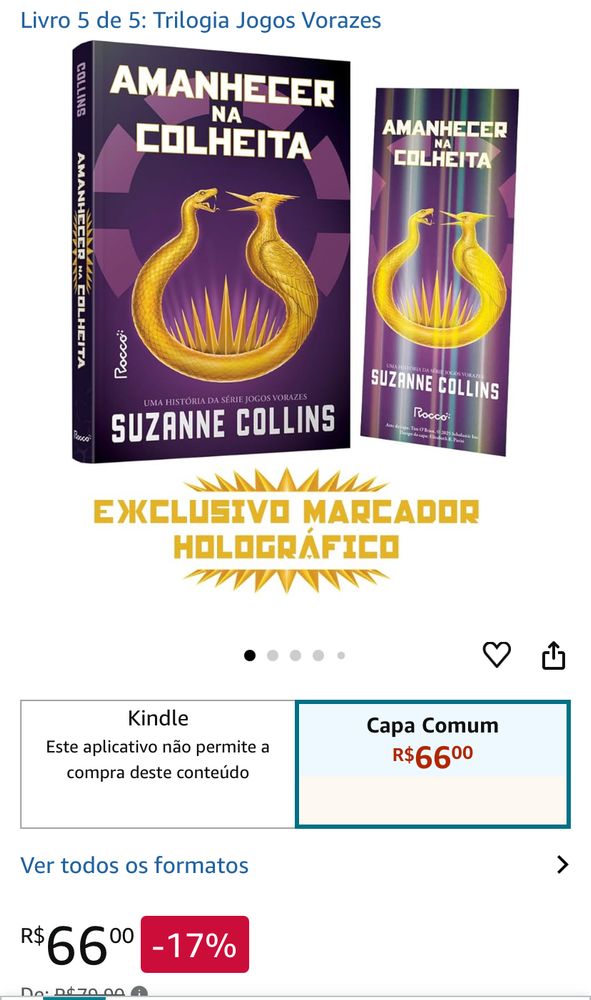Tap the info icon beside original price

click(x=139, y=994)
